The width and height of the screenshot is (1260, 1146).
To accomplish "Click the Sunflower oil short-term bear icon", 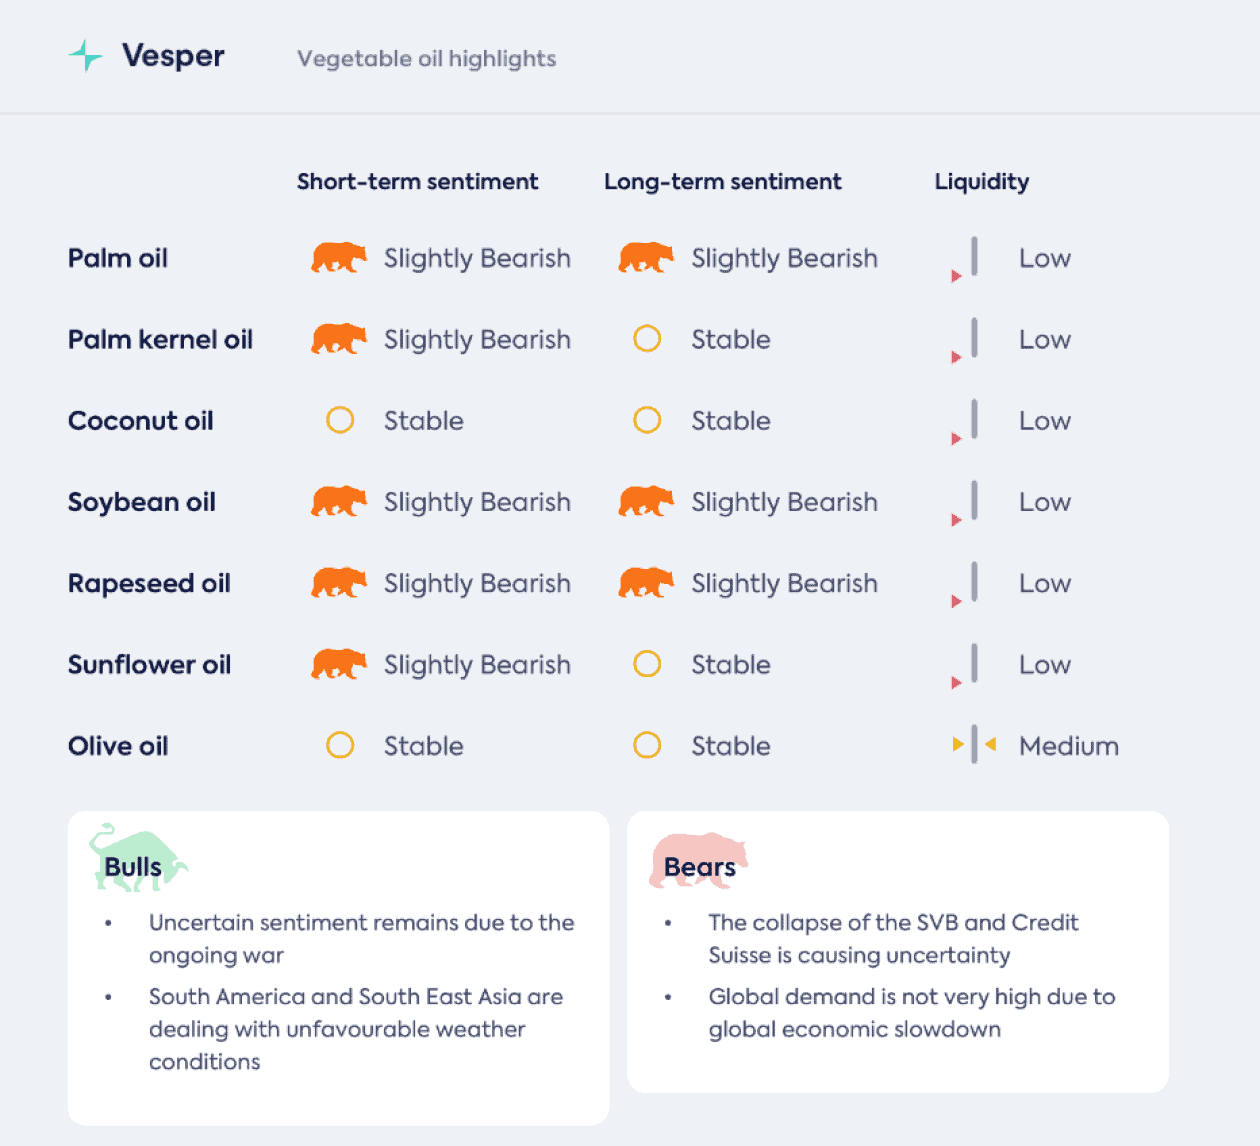I will (x=339, y=664).
